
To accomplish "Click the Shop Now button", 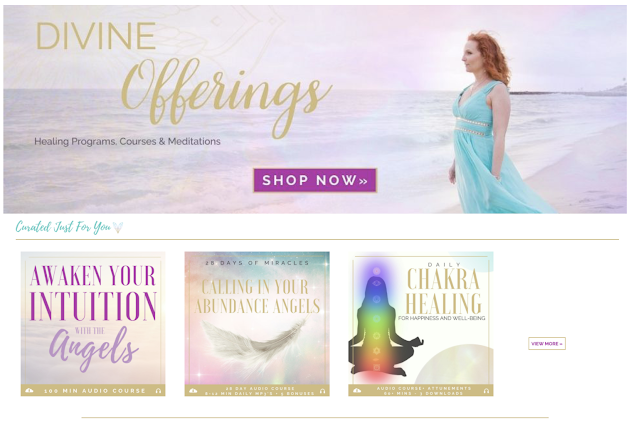I will click(315, 180).
